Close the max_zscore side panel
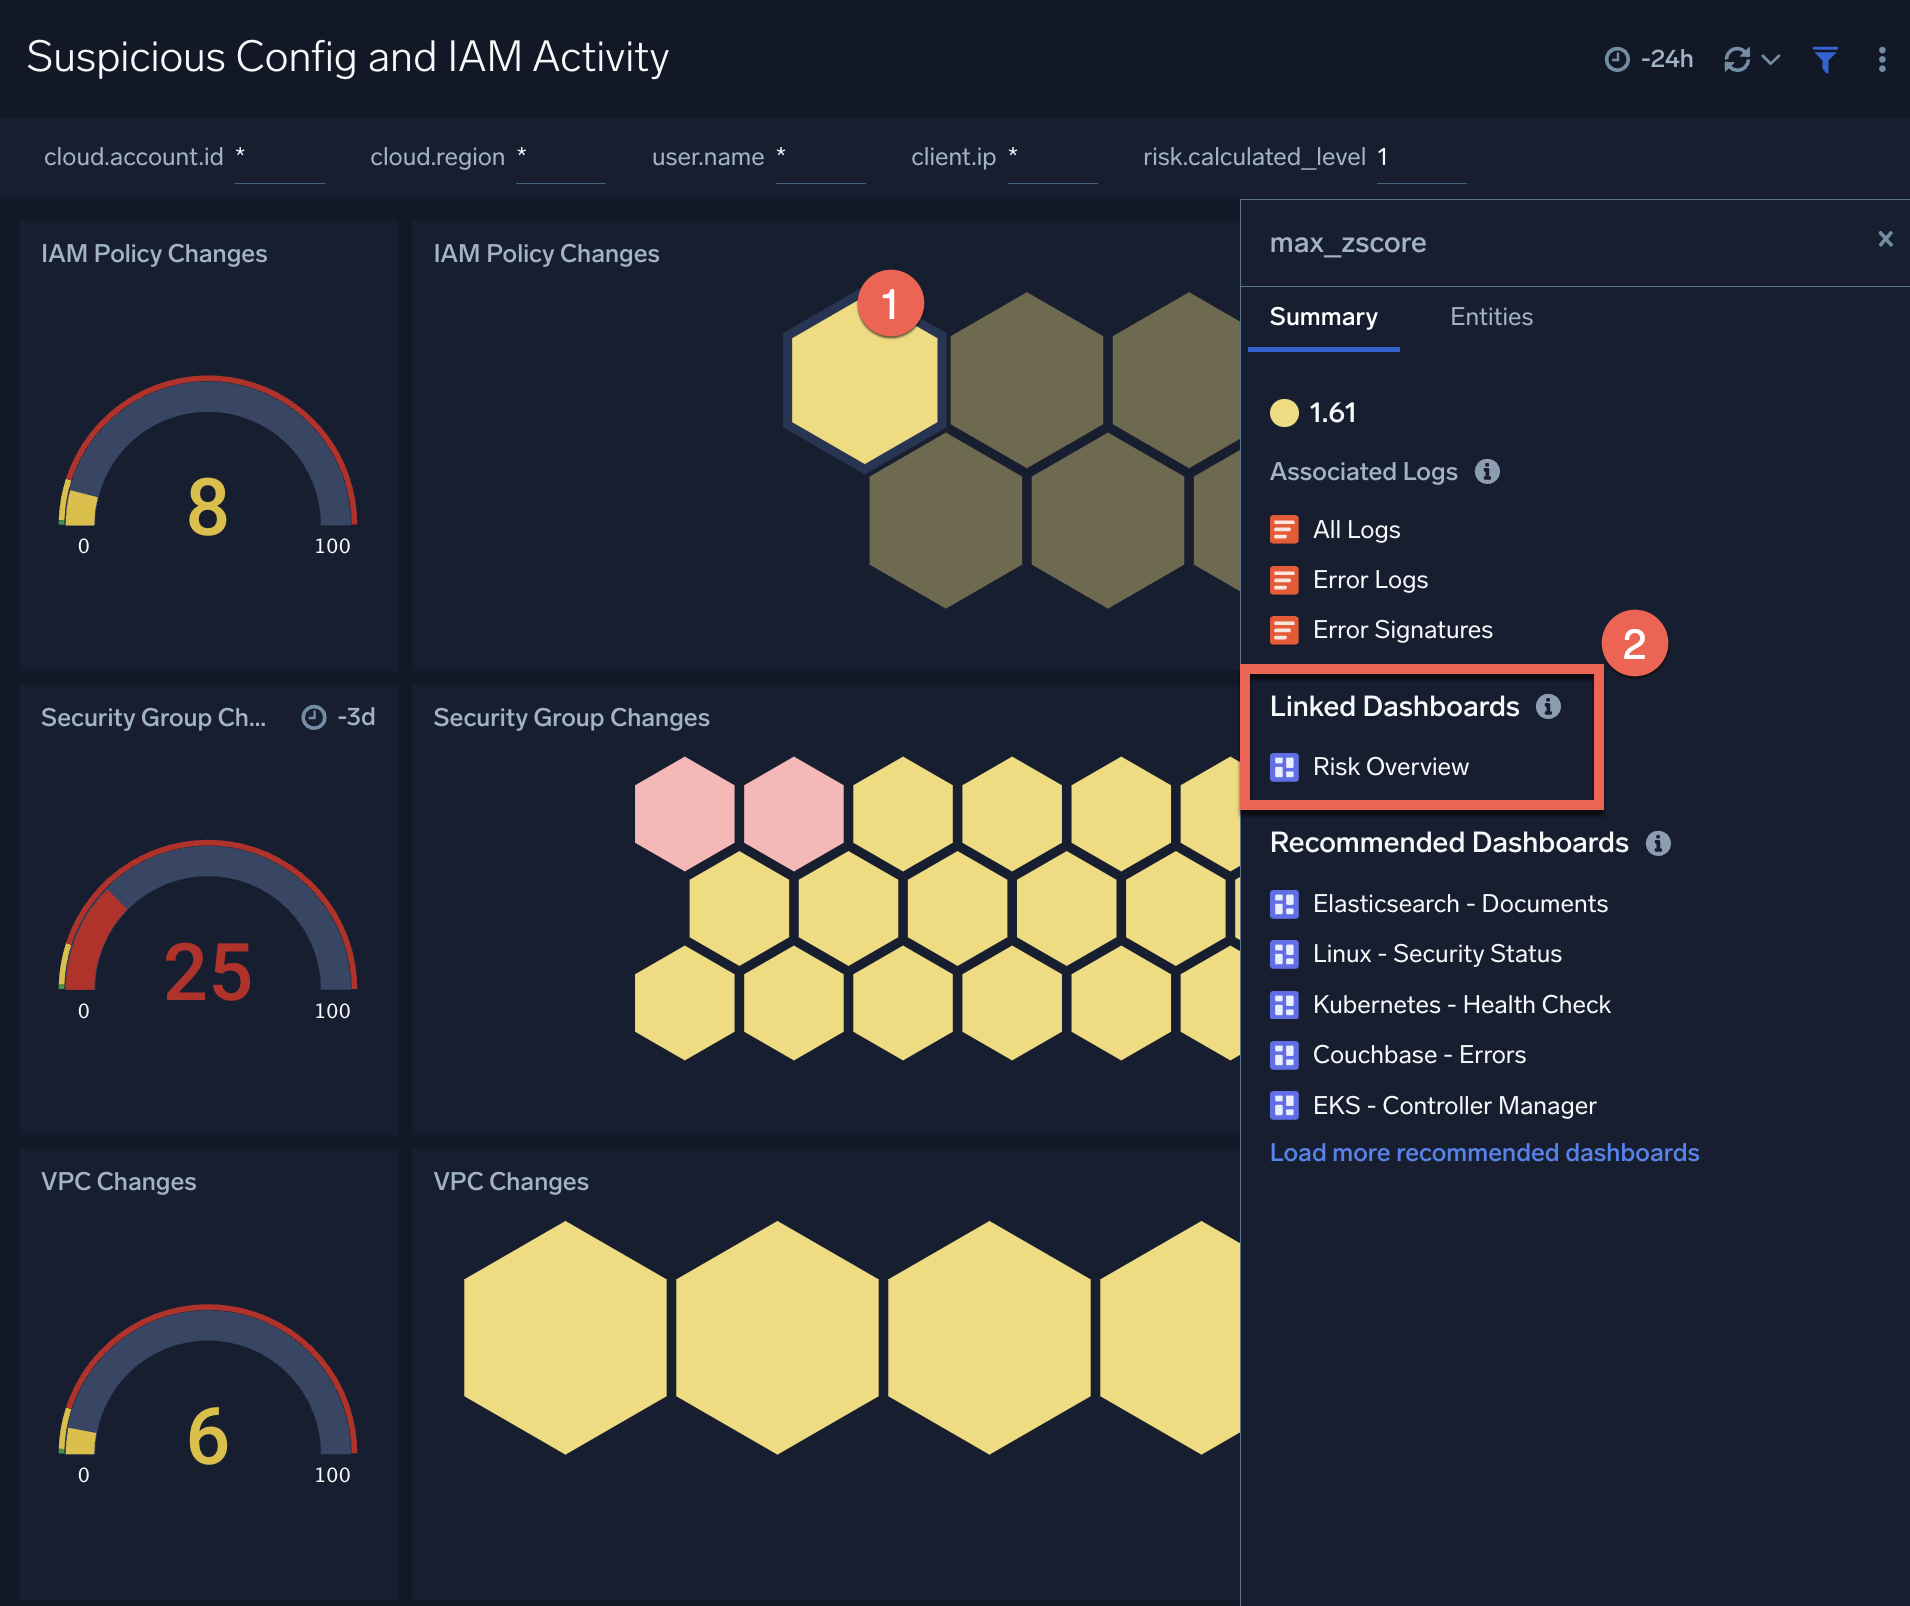1910x1606 pixels. click(1887, 239)
